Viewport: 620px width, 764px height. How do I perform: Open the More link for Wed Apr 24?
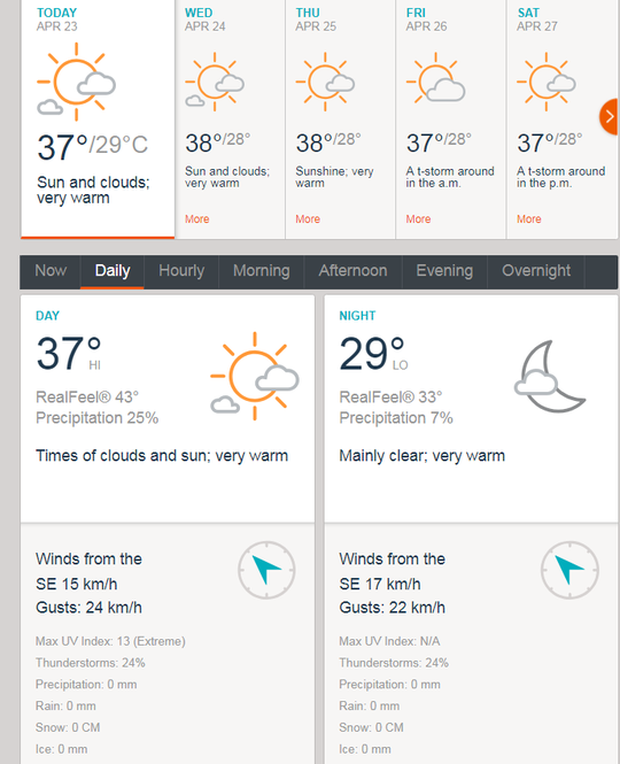pos(197,219)
